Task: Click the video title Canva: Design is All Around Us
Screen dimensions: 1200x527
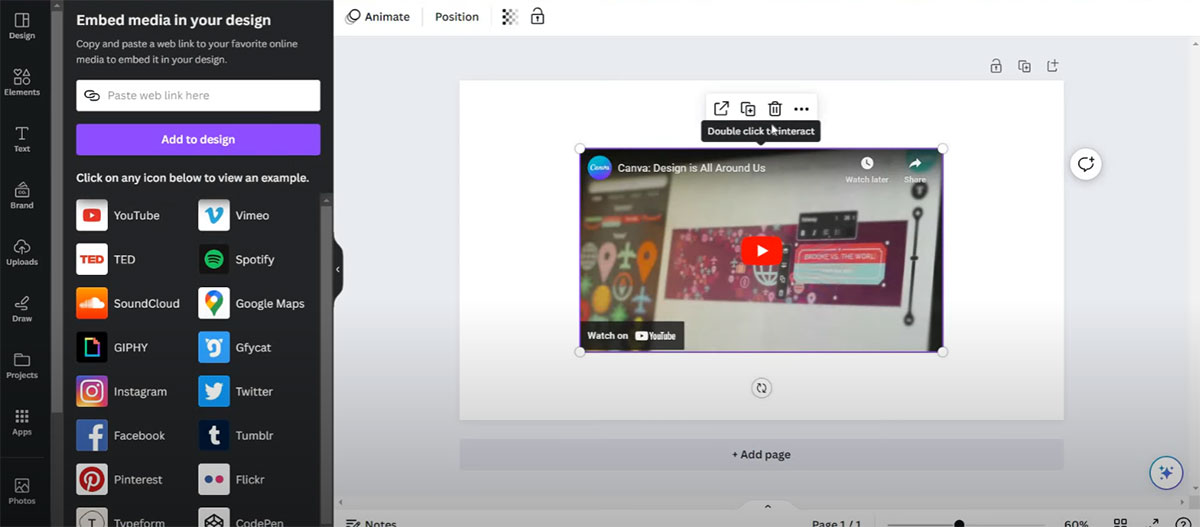Action: click(x=691, y=168)
